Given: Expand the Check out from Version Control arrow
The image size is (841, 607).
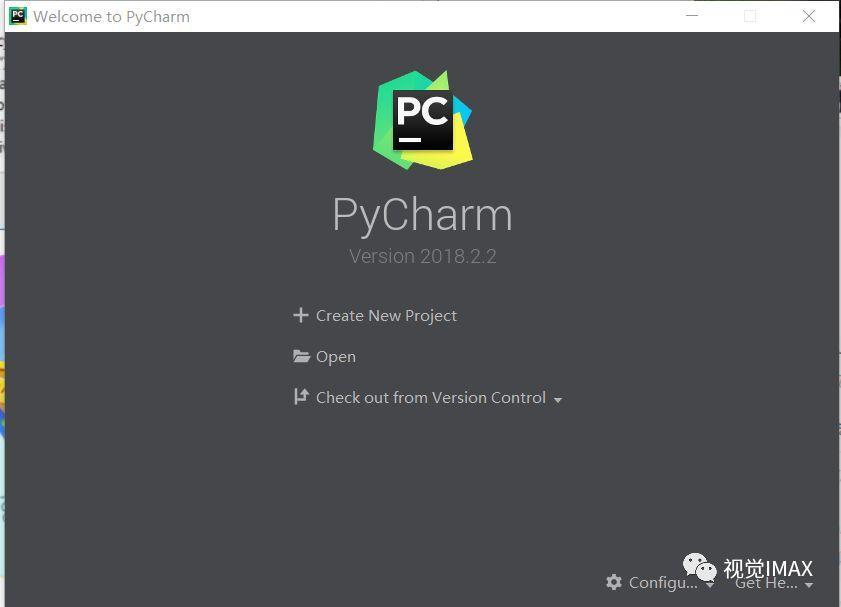Looking at the screenshot, I should pos(558,400).
